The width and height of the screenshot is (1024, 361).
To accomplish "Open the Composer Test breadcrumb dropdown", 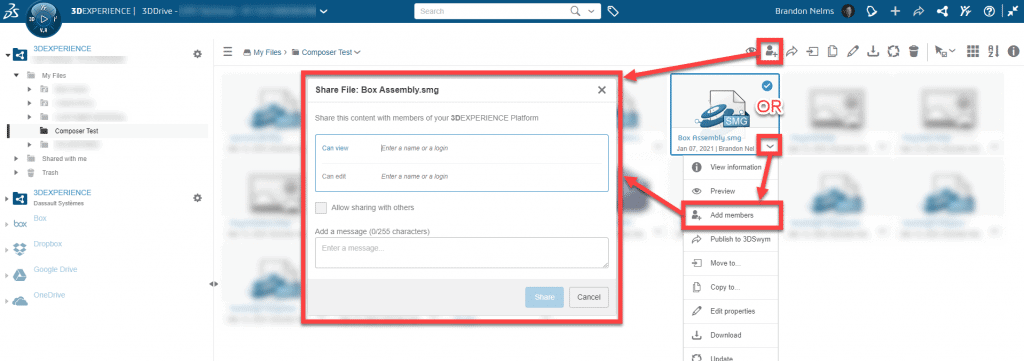I will tap(357, 52).
